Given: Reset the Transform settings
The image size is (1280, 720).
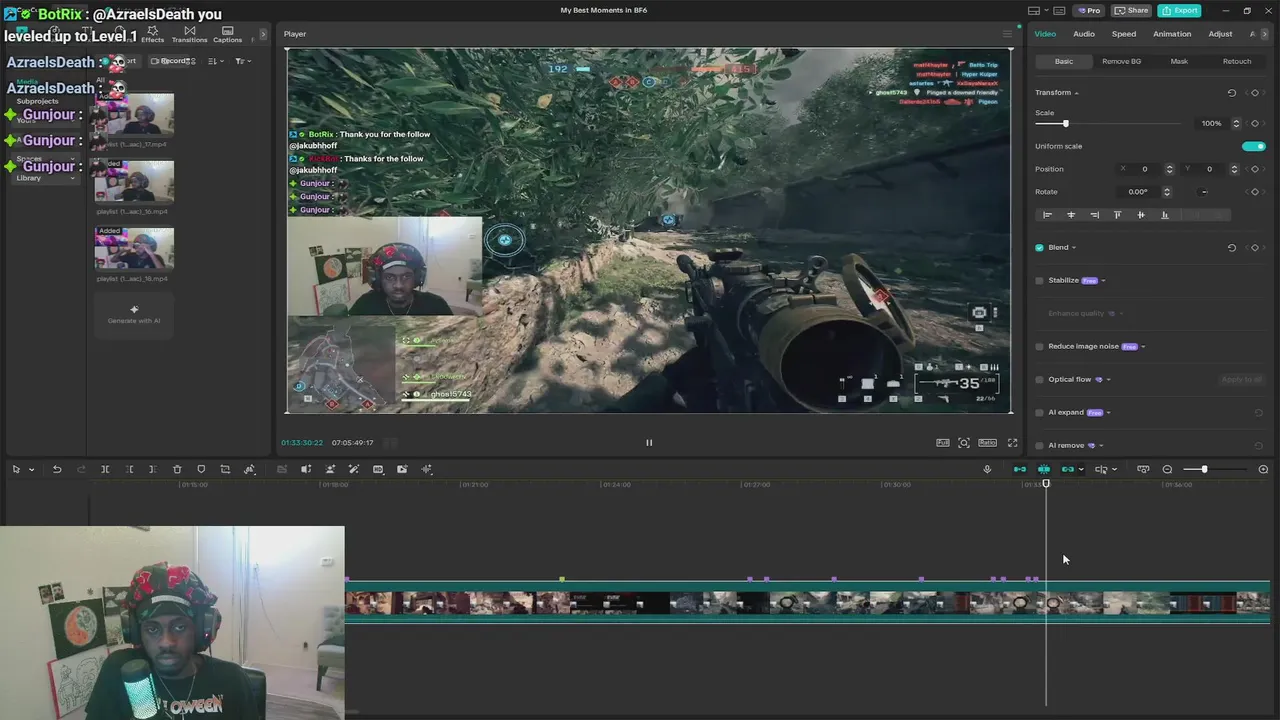Looking at the screenshot, I should [x=1232, y=93].
